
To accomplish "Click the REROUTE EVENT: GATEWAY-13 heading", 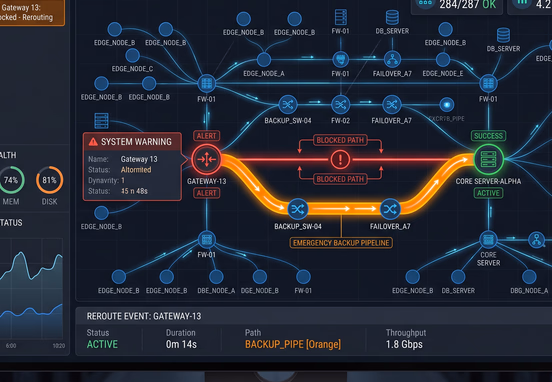I will coord(144,316).
